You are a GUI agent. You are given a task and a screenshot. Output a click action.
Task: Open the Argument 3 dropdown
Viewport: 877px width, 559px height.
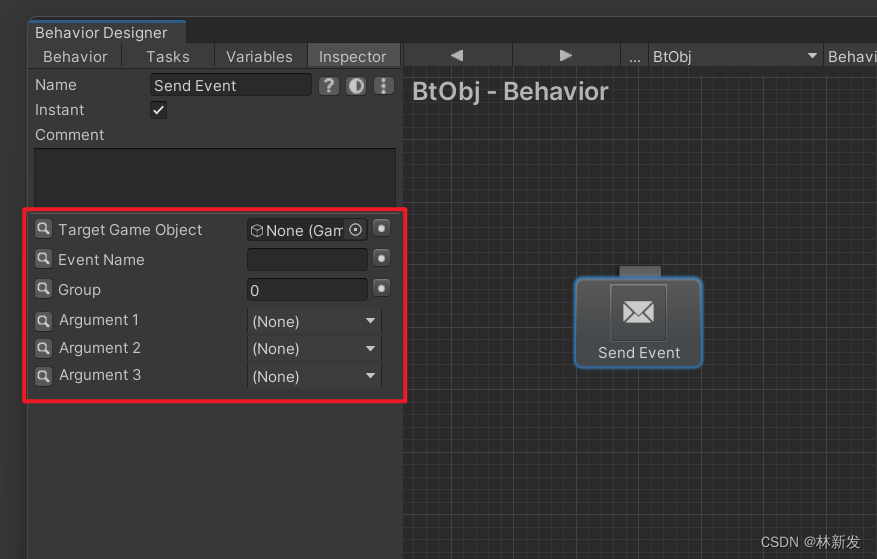[314, 376]
